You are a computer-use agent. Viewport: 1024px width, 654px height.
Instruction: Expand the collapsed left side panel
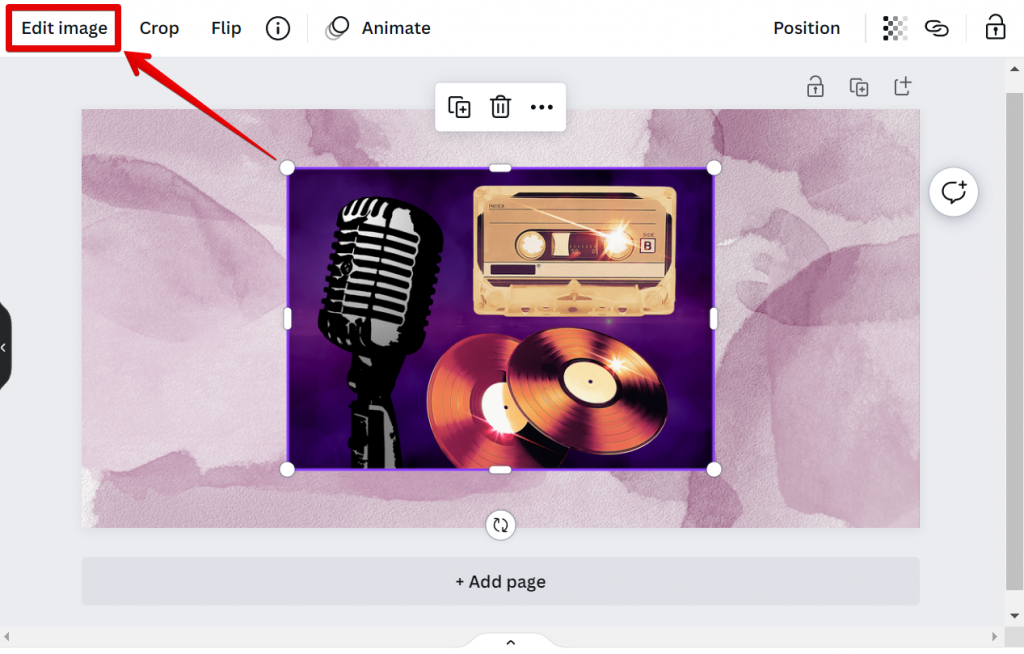(x=5, y=347)
